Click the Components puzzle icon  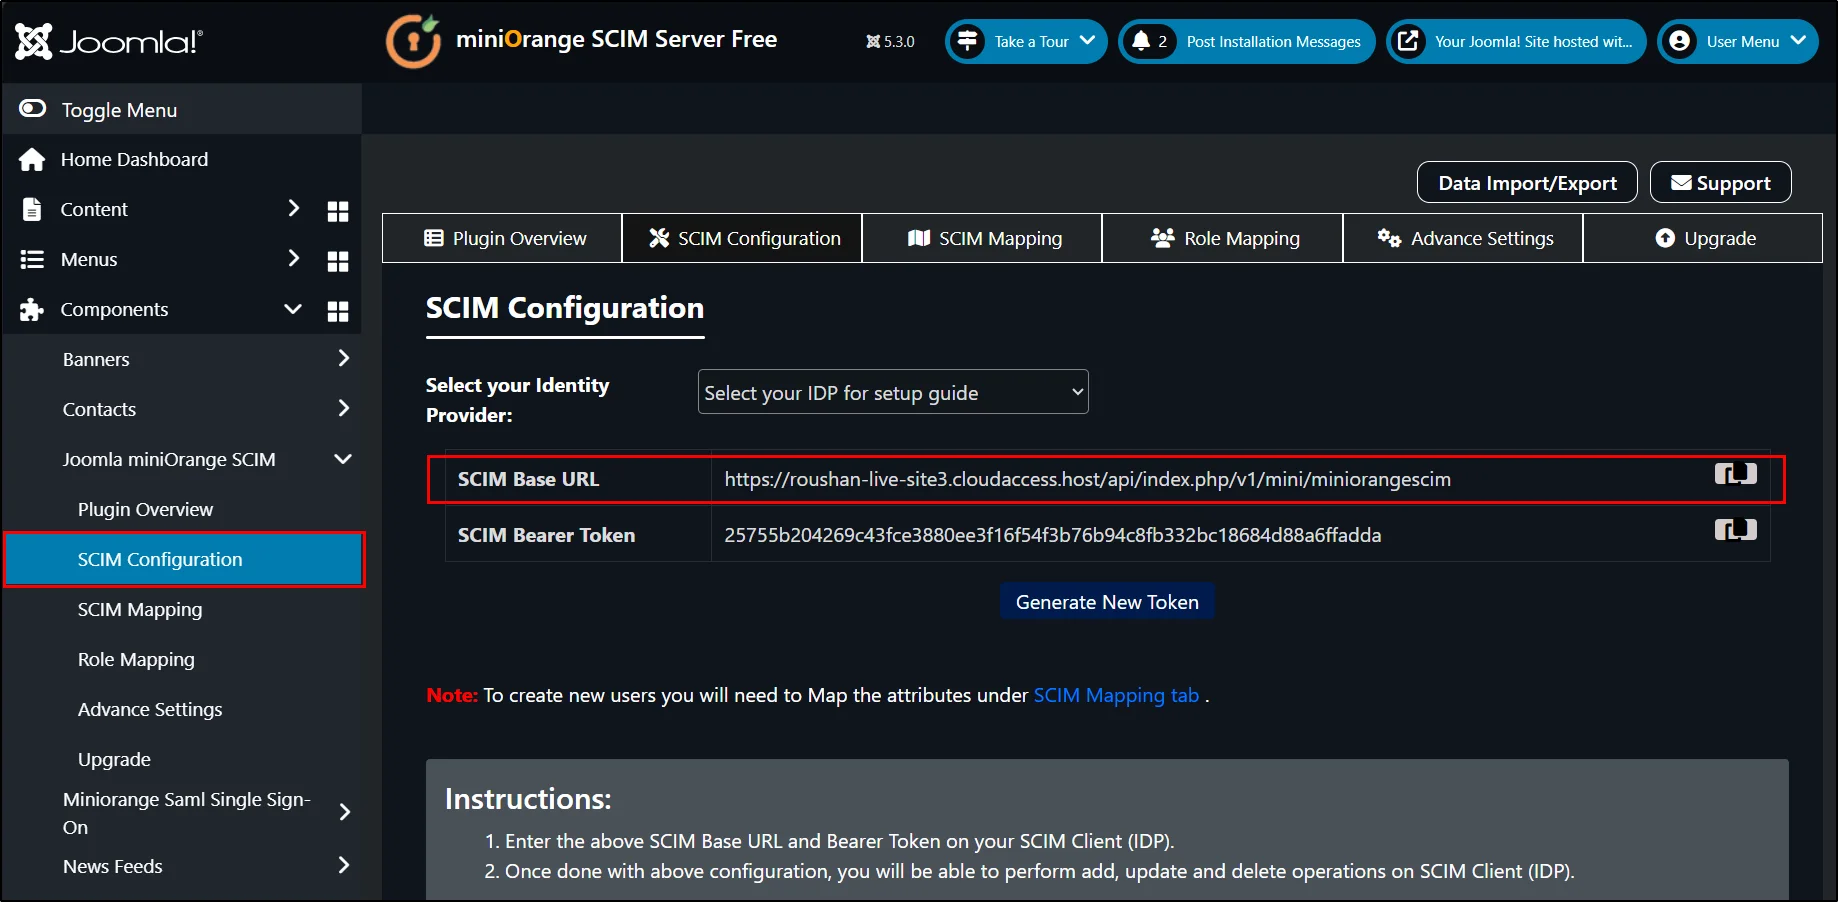(32, 309)
